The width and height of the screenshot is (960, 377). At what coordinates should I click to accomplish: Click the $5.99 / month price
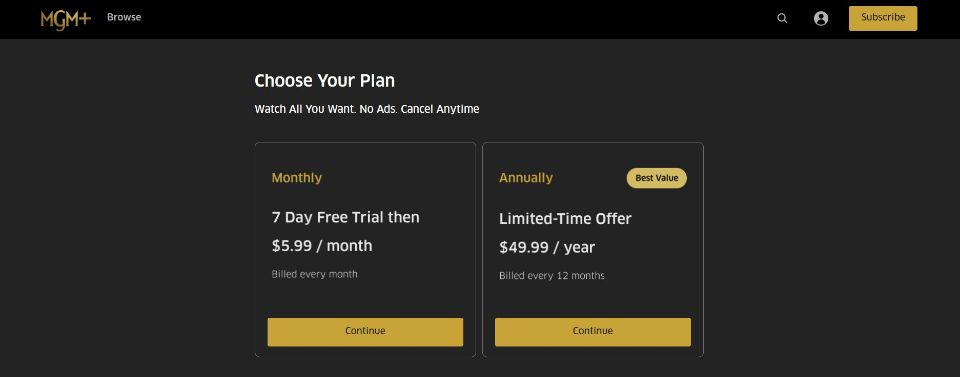322,246
